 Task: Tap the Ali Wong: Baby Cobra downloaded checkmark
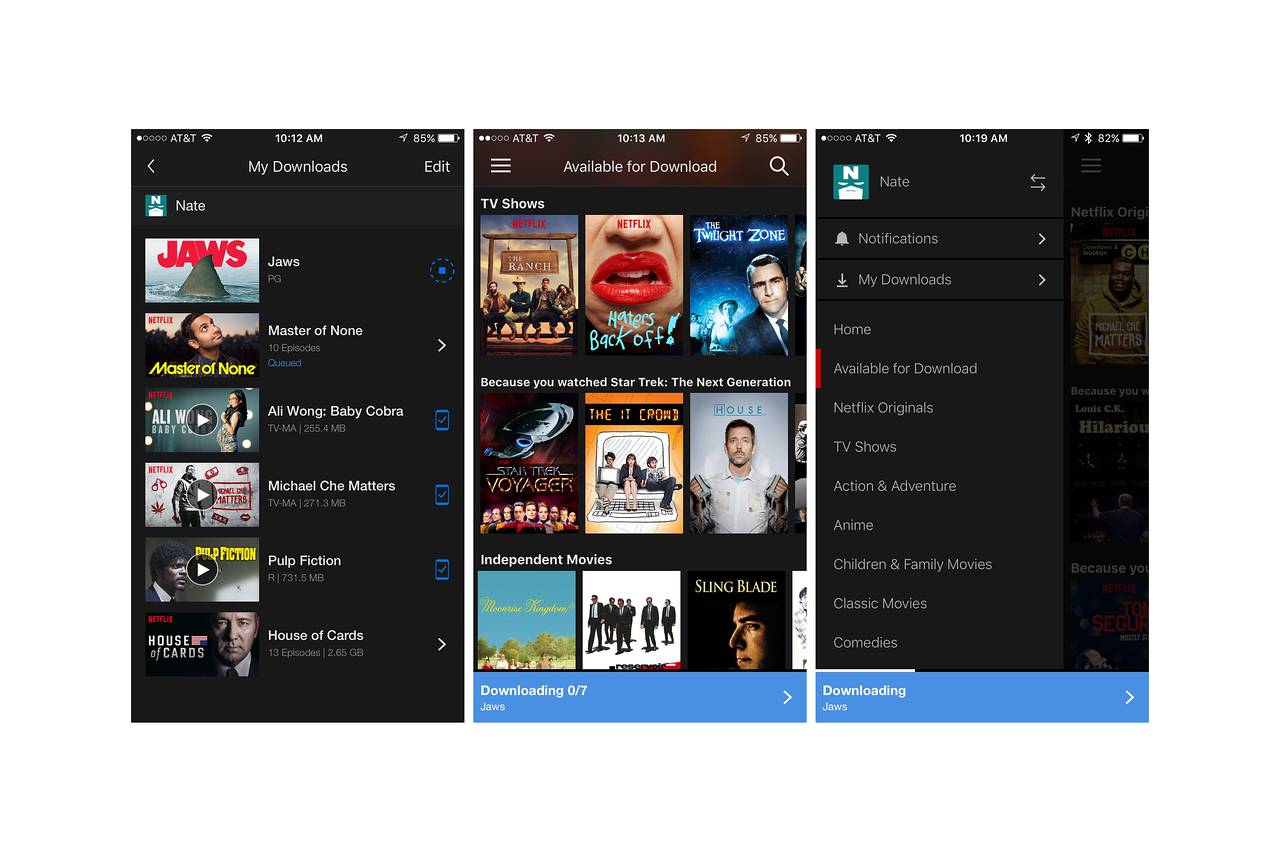(x=442, y=420)
